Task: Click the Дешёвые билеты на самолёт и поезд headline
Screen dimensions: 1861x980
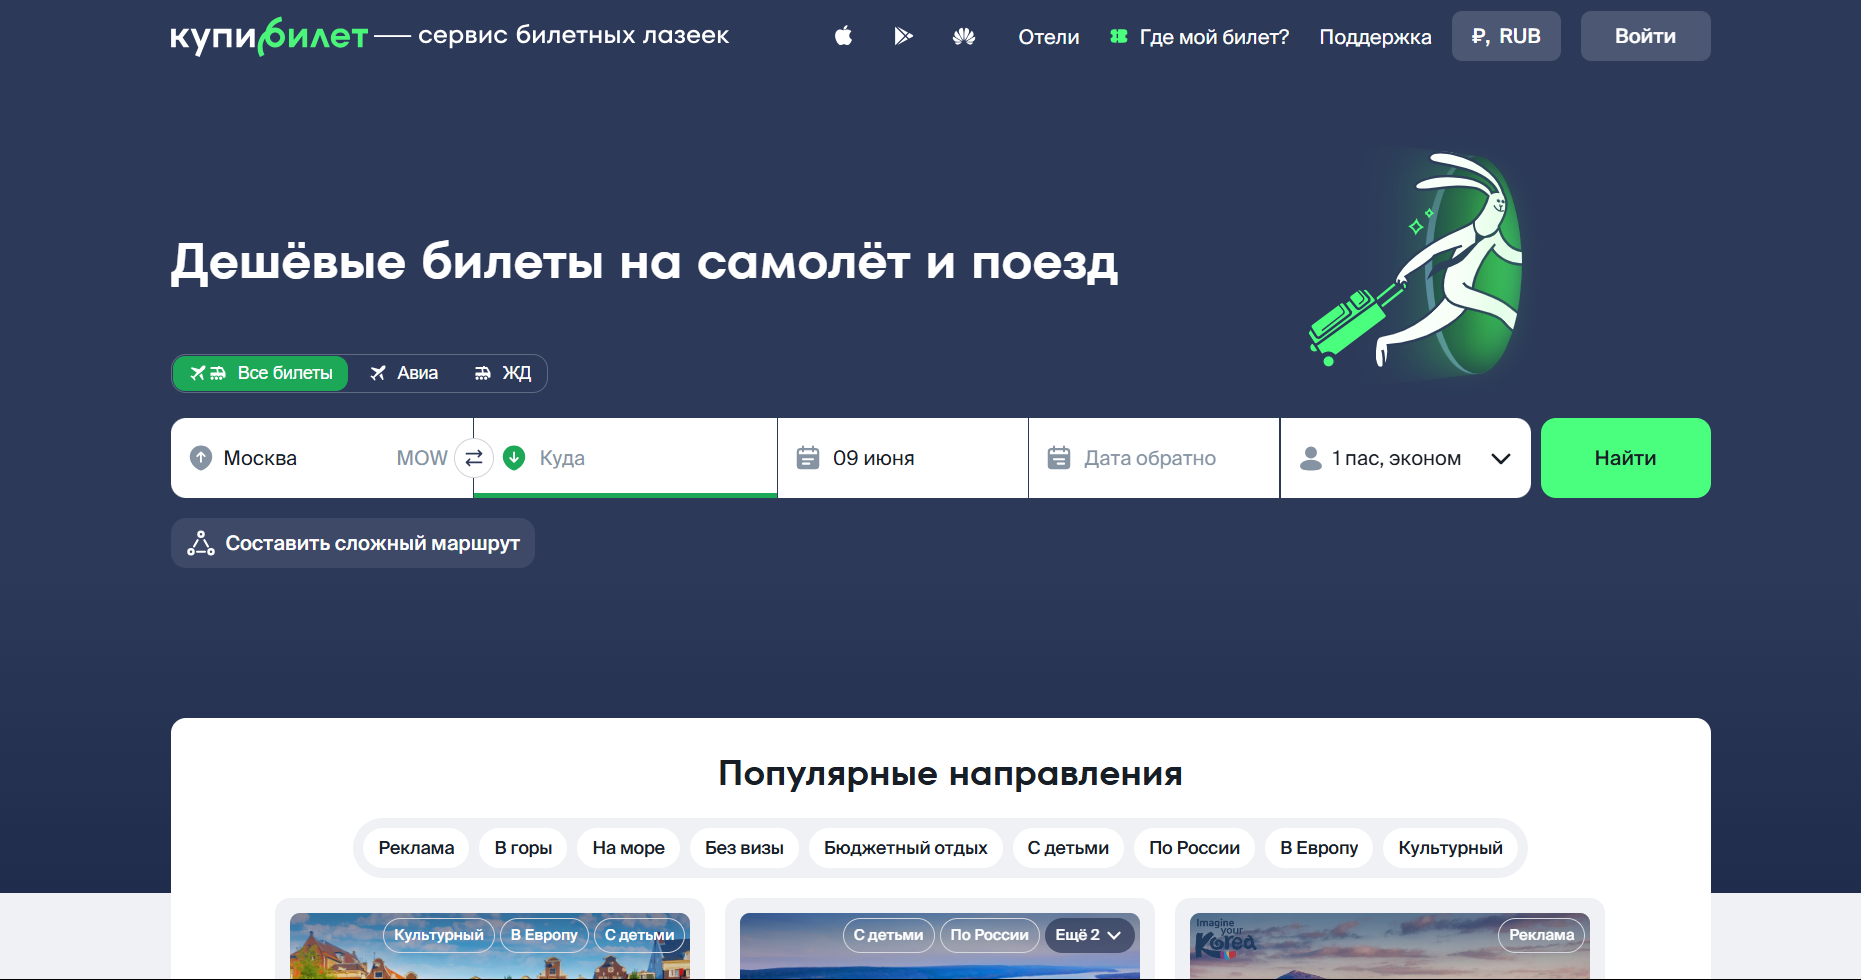Action: tap(644, 262)
